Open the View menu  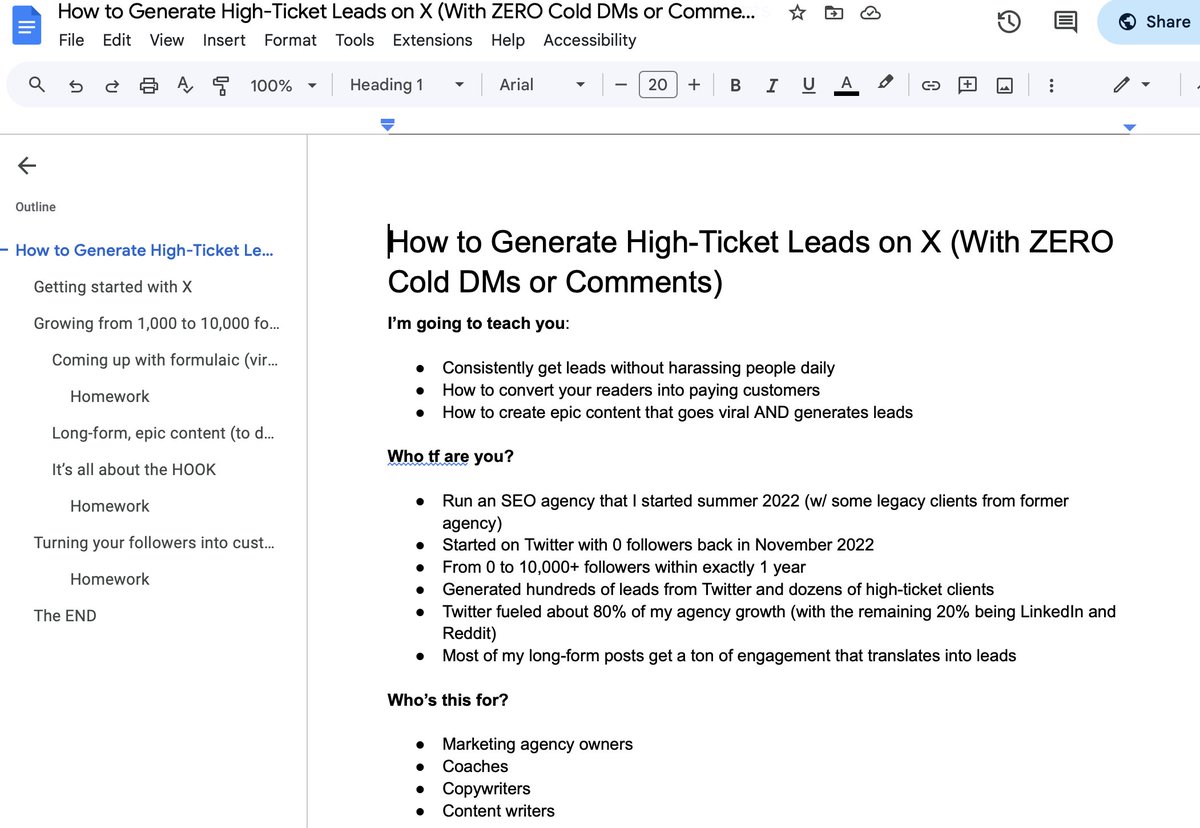(167, 40)
